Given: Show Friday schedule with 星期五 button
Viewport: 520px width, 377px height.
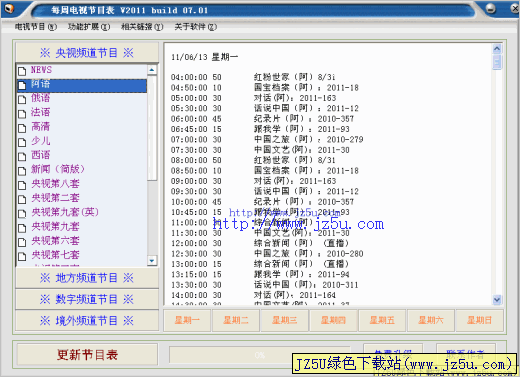Looking at the screenshot, I should tap(382, 320).
